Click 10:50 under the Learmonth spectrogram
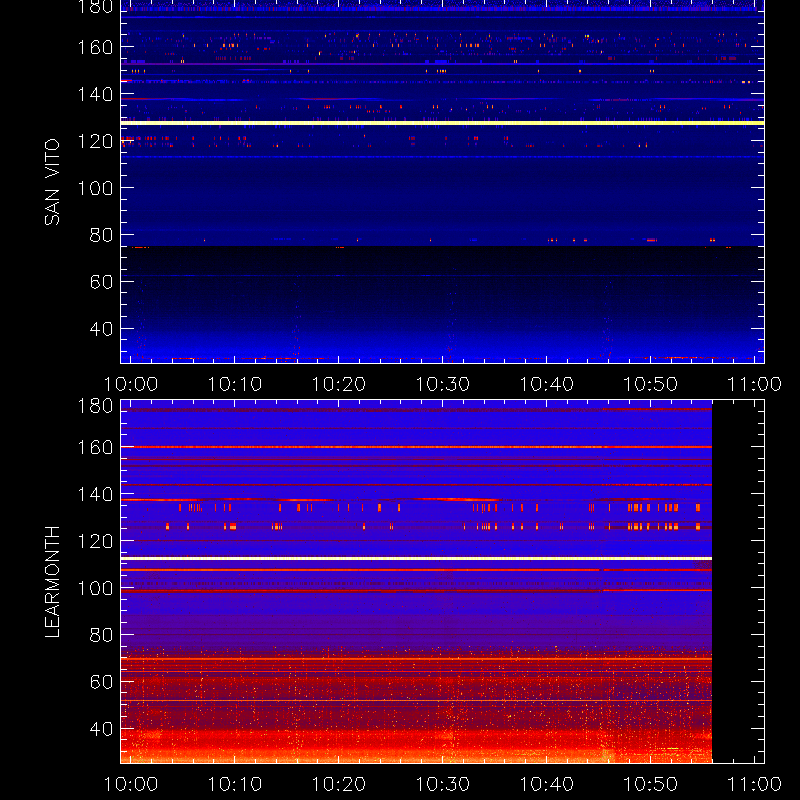 tap(651, 784)
